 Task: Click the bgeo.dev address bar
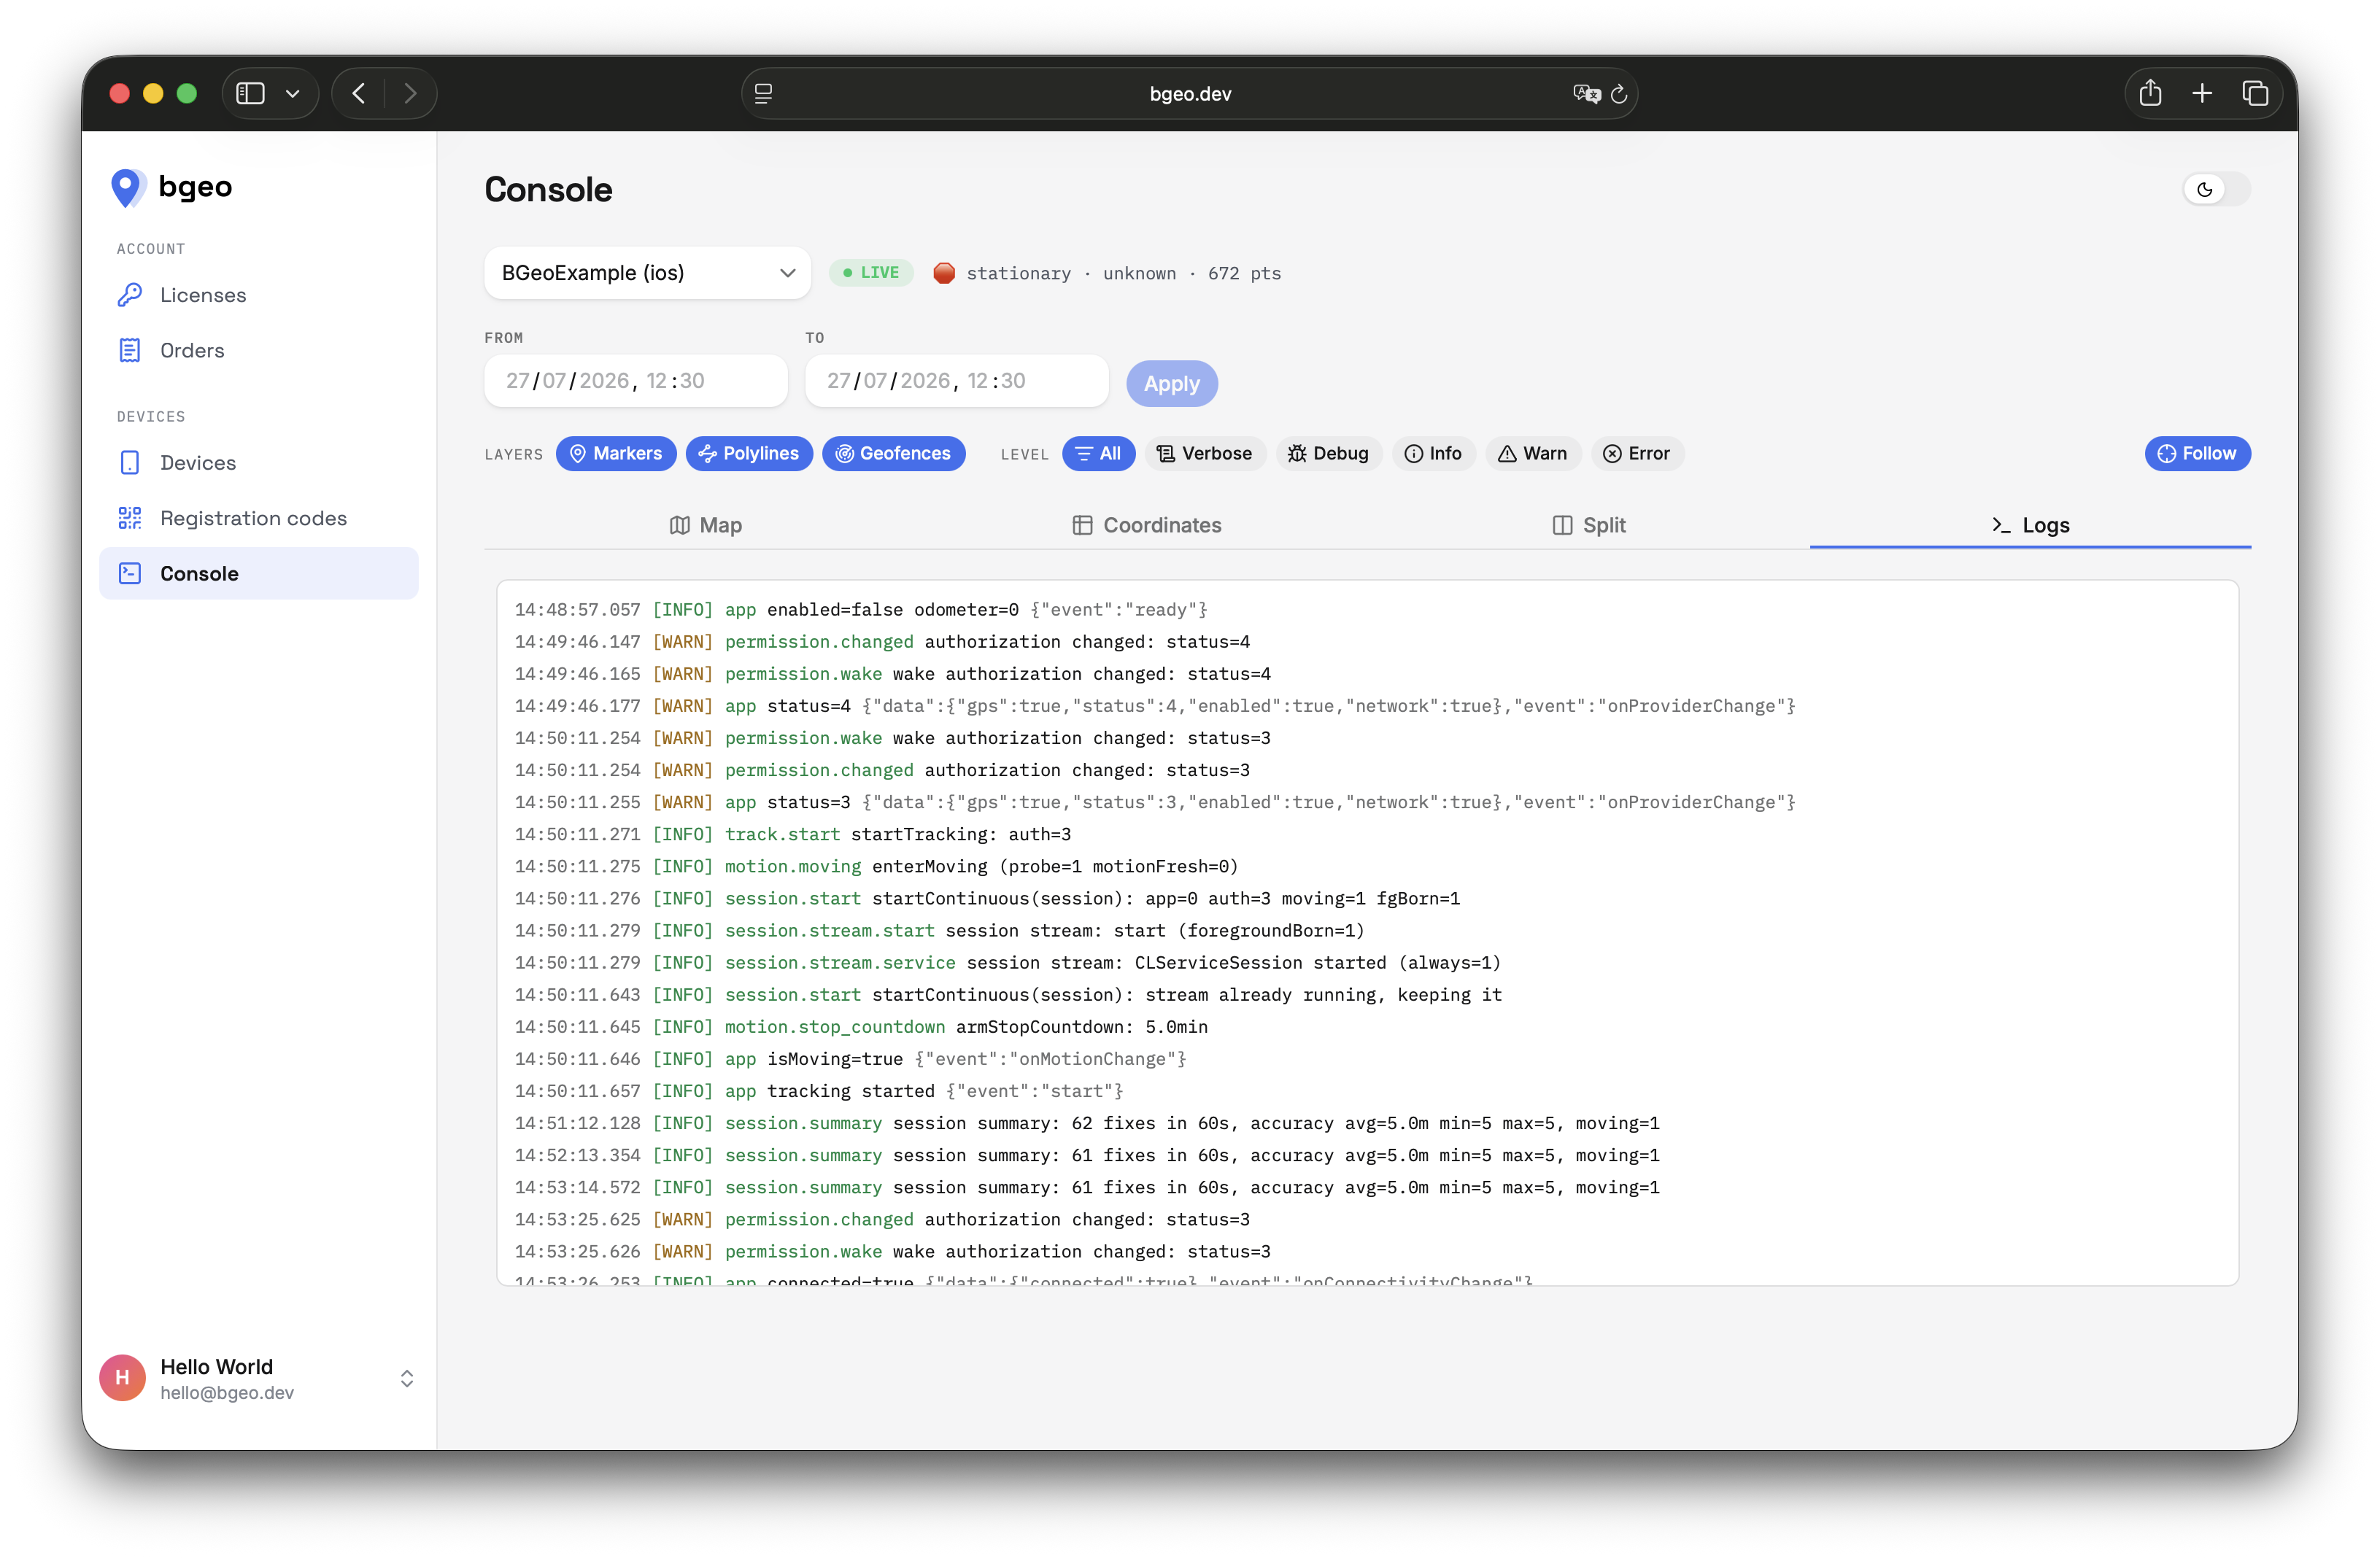pos(1190,93)
